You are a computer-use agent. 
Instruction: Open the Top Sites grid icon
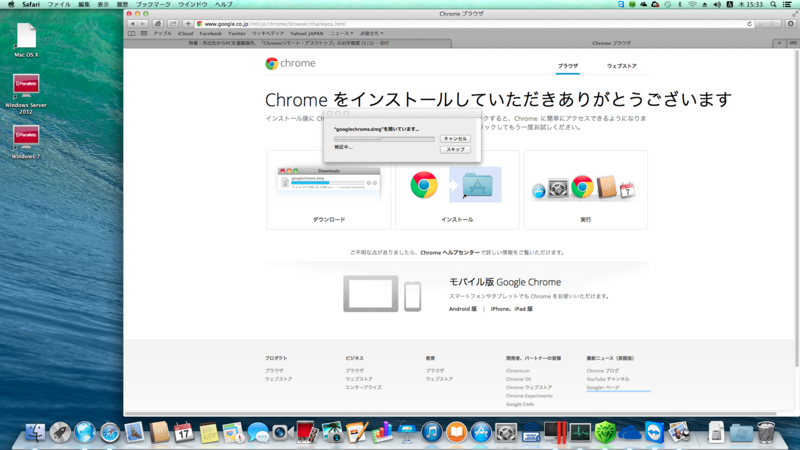144,34
